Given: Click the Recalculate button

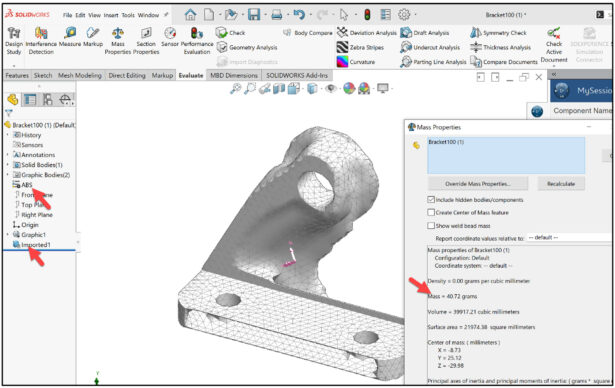Looking at the screenshot, I should (561, 184).
